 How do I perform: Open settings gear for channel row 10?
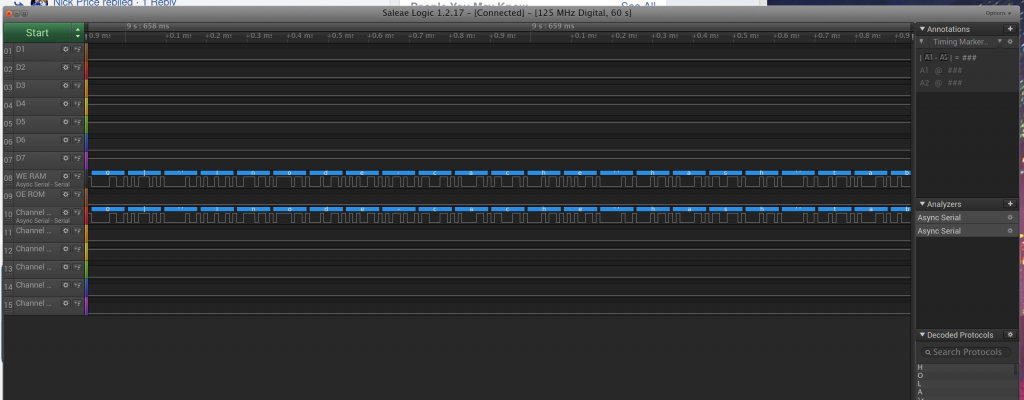65,213
